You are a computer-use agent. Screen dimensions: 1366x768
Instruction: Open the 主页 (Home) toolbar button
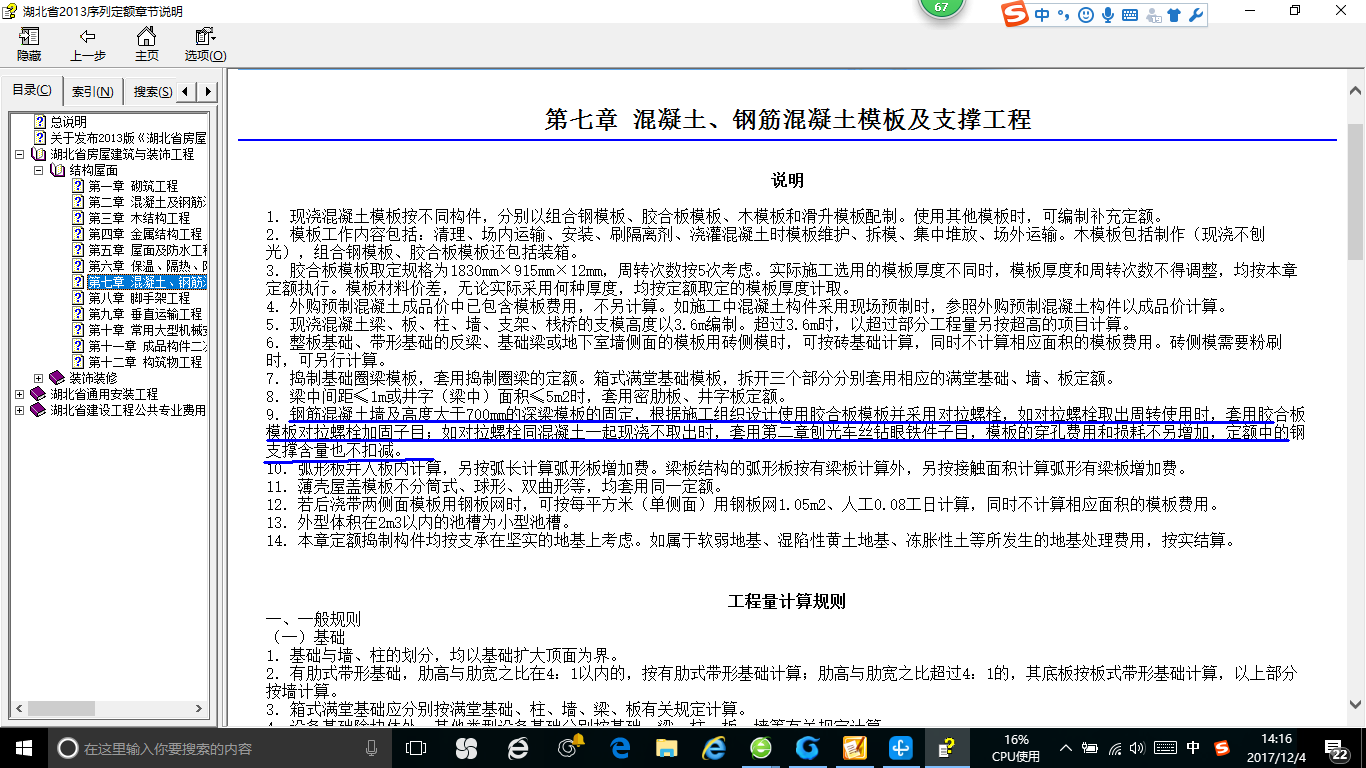pos(146,45)
